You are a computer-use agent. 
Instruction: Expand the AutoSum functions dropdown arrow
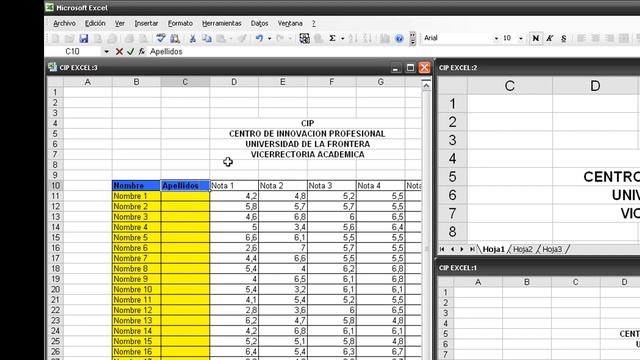(342, 38)
